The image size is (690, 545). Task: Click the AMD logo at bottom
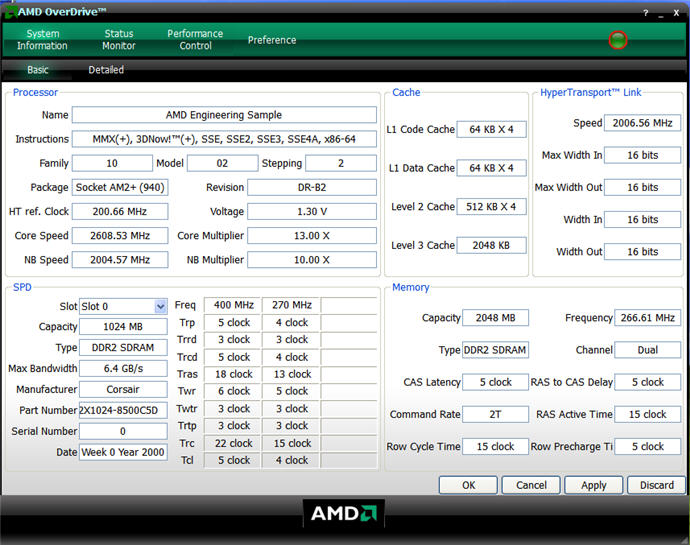point(344,513)
